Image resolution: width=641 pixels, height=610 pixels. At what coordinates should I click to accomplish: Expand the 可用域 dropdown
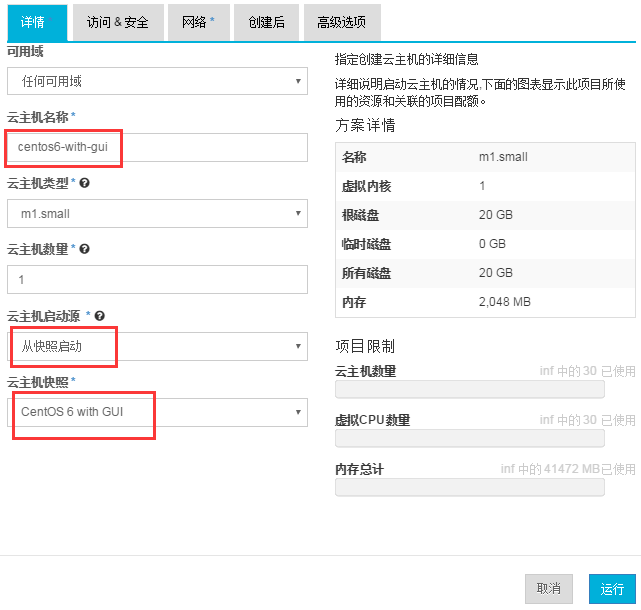coord(157,81)
